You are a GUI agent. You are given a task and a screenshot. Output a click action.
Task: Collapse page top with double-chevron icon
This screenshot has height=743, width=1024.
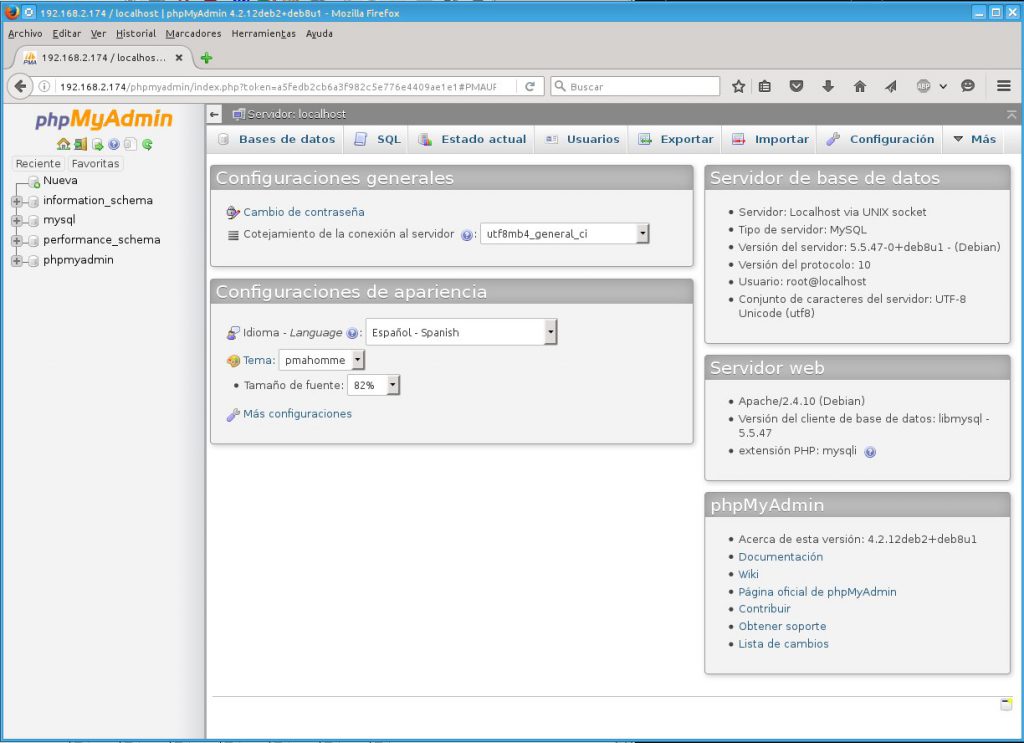pos(1011,114)
